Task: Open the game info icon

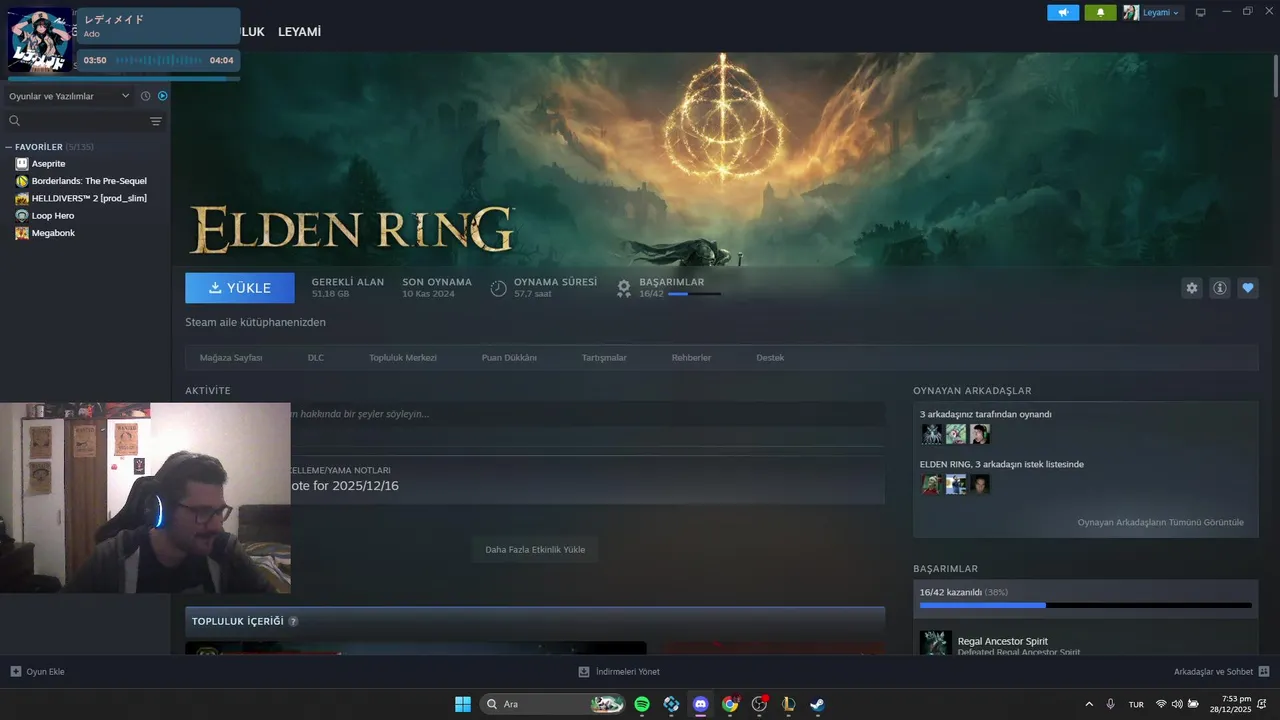Action: [x=1220, y=288]
